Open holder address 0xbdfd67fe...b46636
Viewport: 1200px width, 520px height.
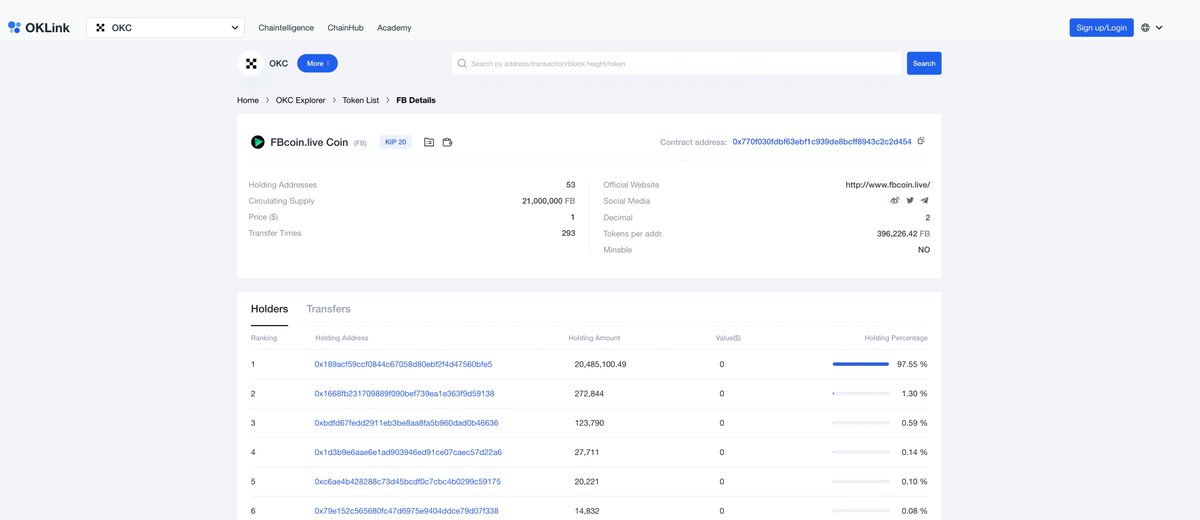(406, 423)
